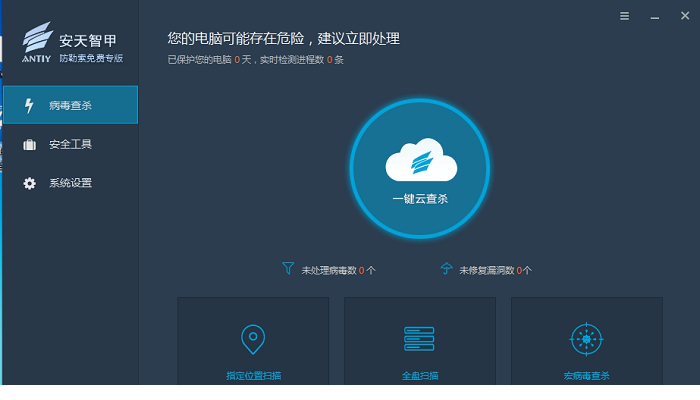
Task: Click the Antiy logo
Action: [x=38, y=42]
